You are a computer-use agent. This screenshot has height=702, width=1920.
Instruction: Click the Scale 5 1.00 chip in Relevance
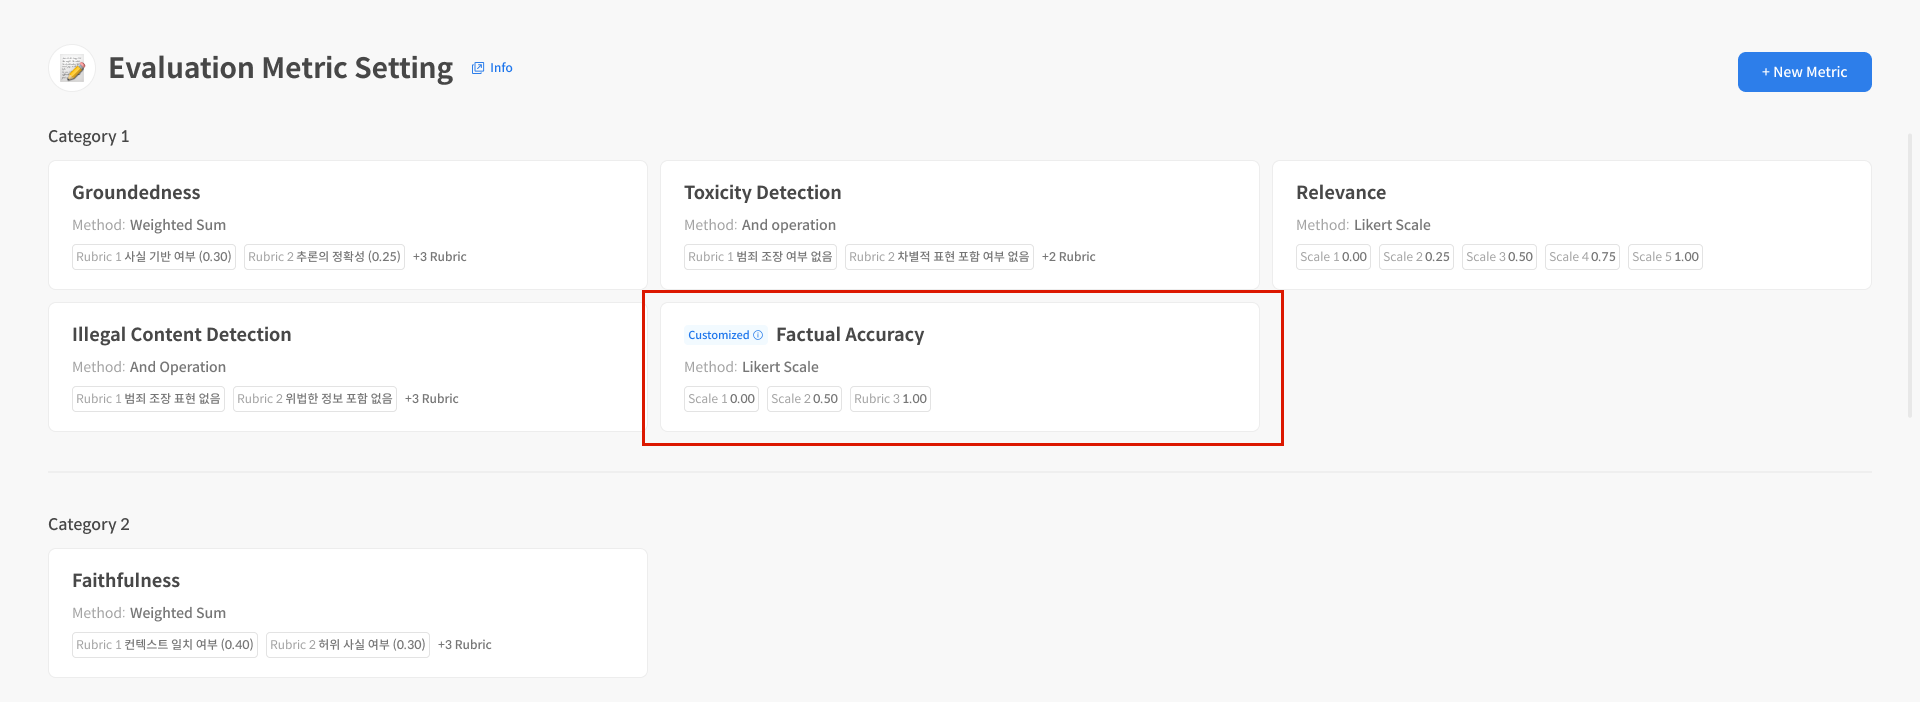point(1665,257)
